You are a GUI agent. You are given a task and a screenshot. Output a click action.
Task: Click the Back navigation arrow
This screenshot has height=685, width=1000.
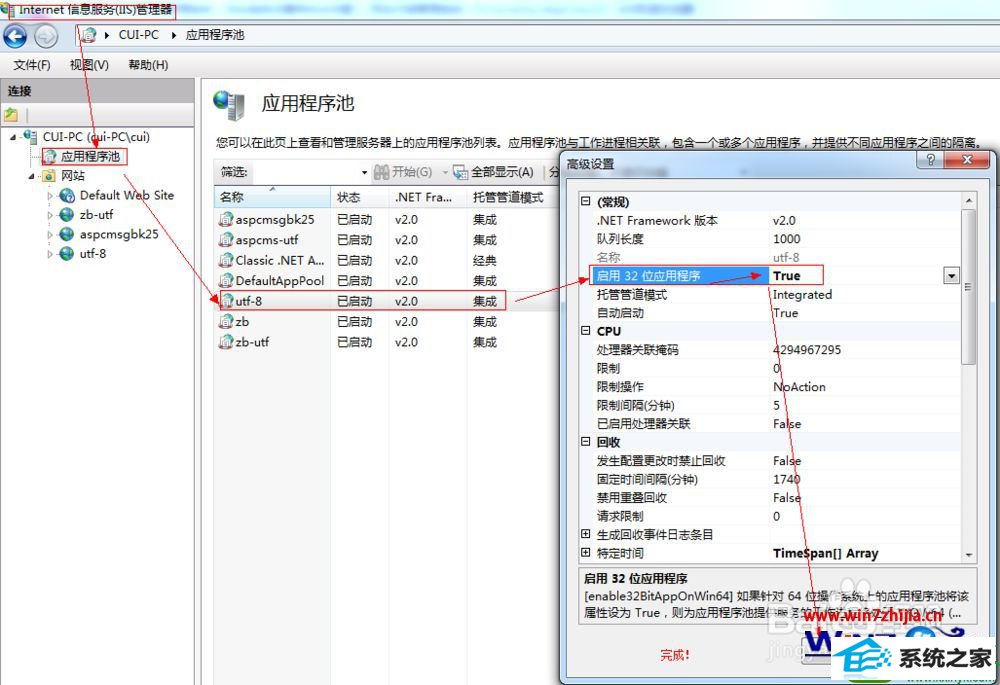point(15,36)
